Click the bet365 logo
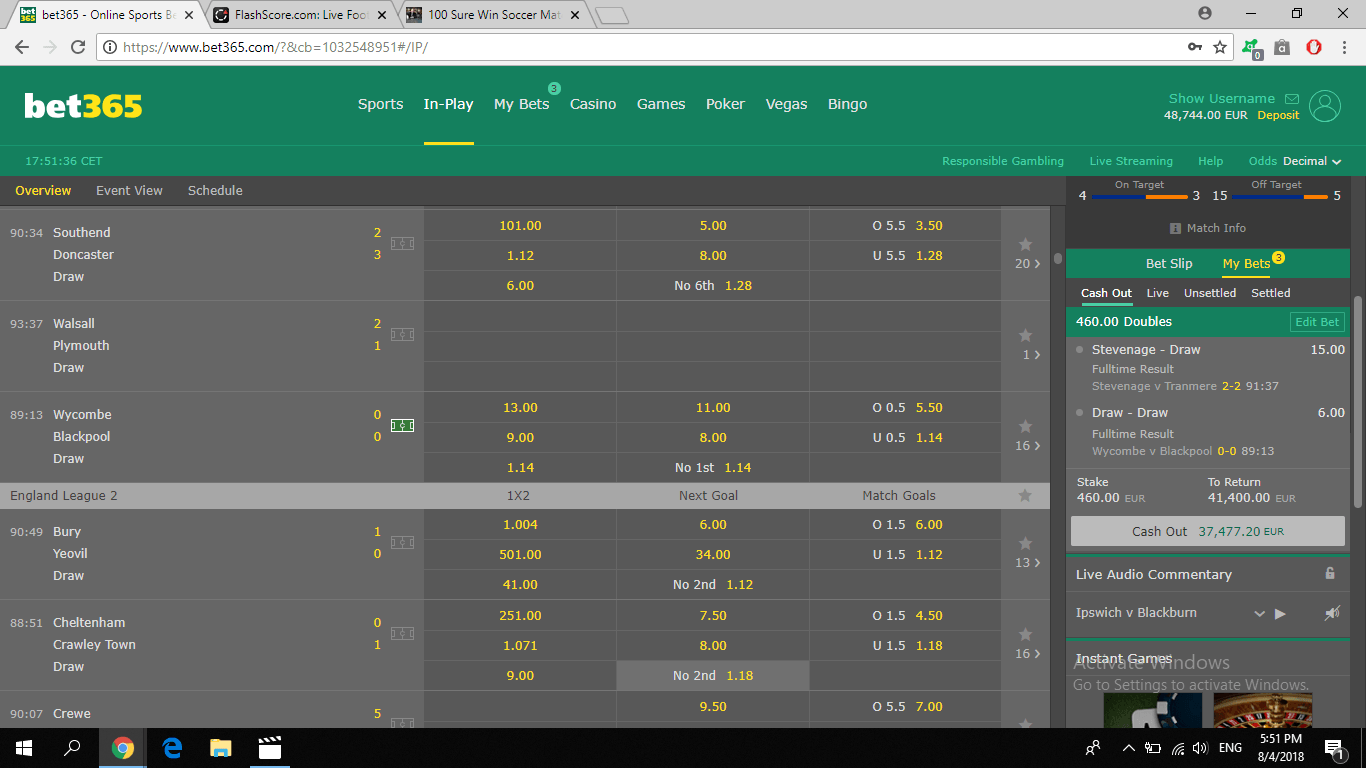The image size is (1366, 768). click(83, 105)
